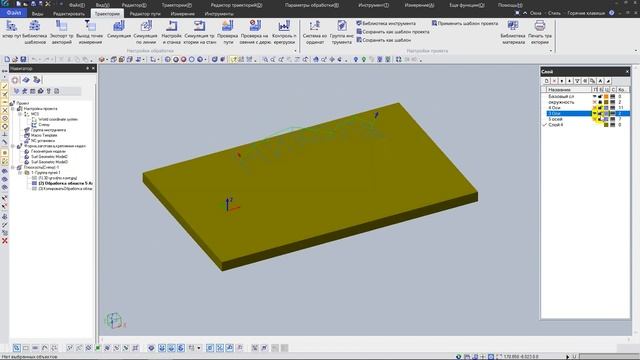
Task: Set Слой 4 as current via checkmark
Action: (x=544, y=125)
